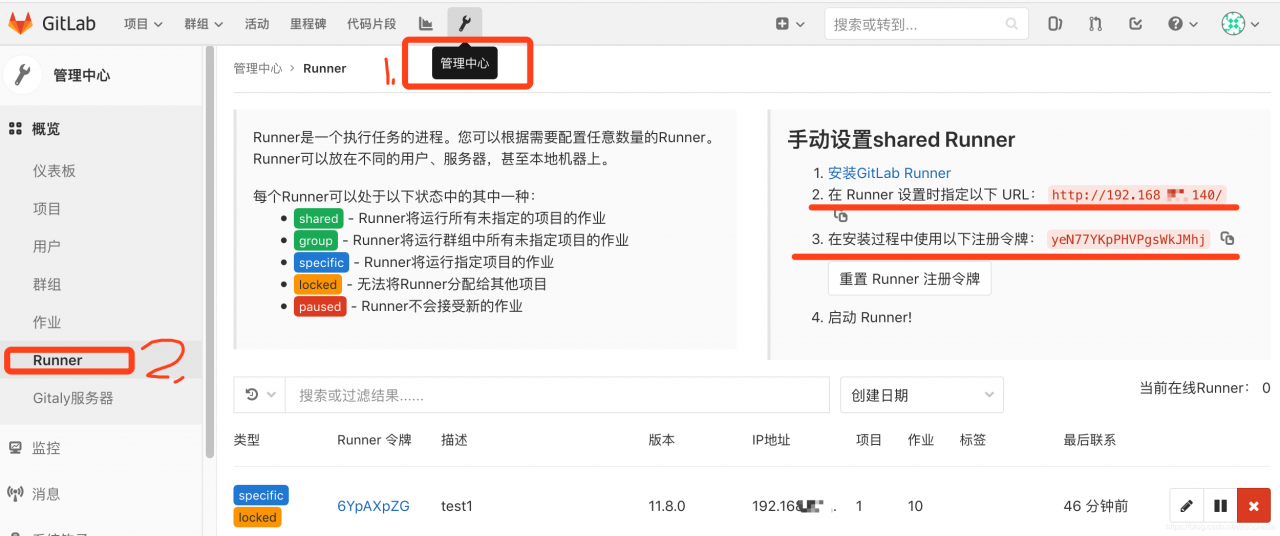
Task: Click the registration token yeN77YKpPHVPgsWkJMhj
Action: [1128, 239]
